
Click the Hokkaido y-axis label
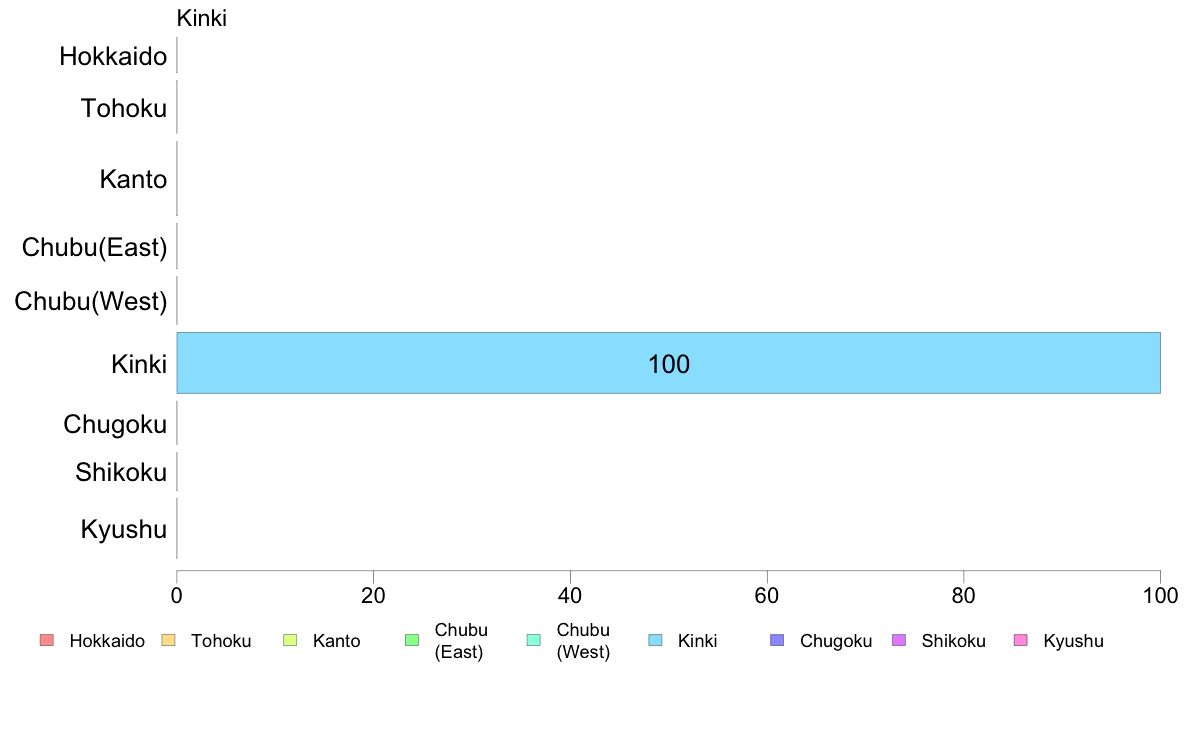[x=113, y=56]
